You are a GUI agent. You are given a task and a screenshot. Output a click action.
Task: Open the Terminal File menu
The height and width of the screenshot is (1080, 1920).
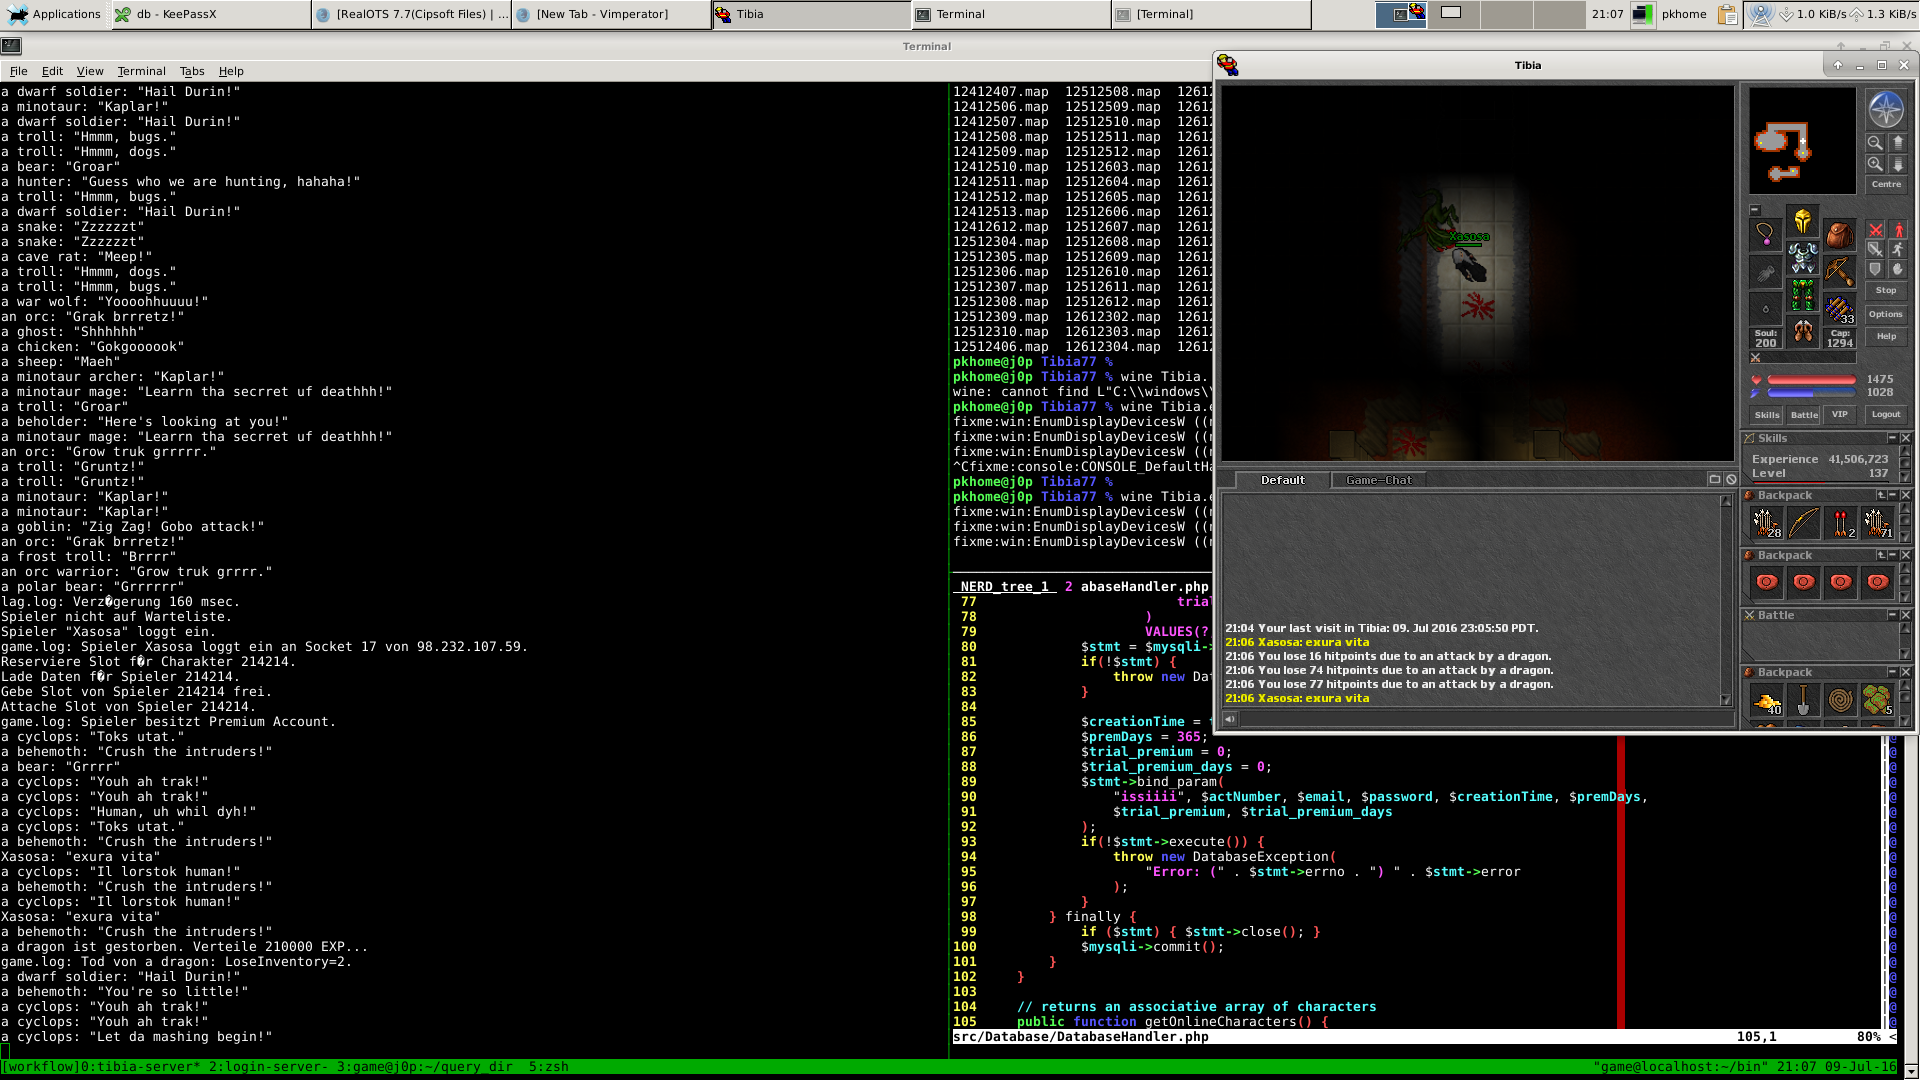point(18,71)
